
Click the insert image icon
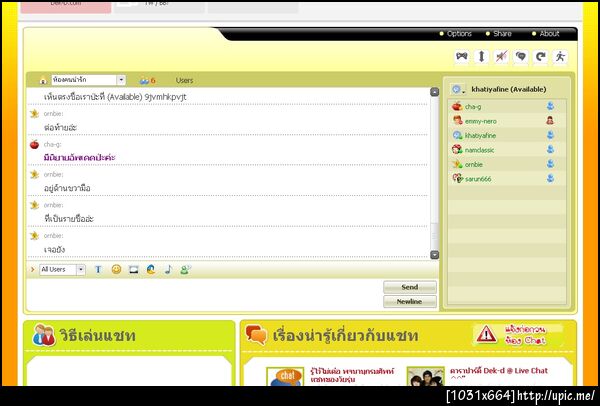pos(134,270)
